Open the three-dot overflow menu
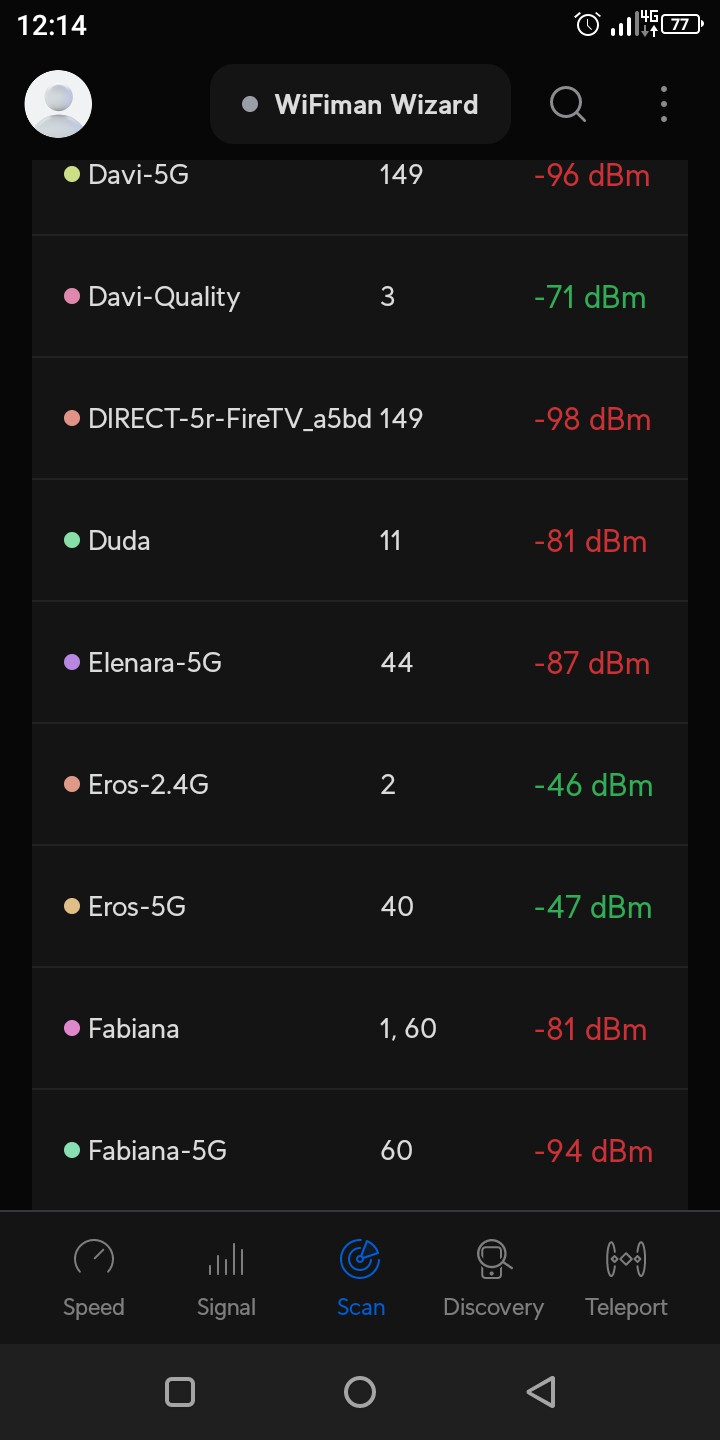The height and width of the screenshot is (1440, 720). pos(664,104)
